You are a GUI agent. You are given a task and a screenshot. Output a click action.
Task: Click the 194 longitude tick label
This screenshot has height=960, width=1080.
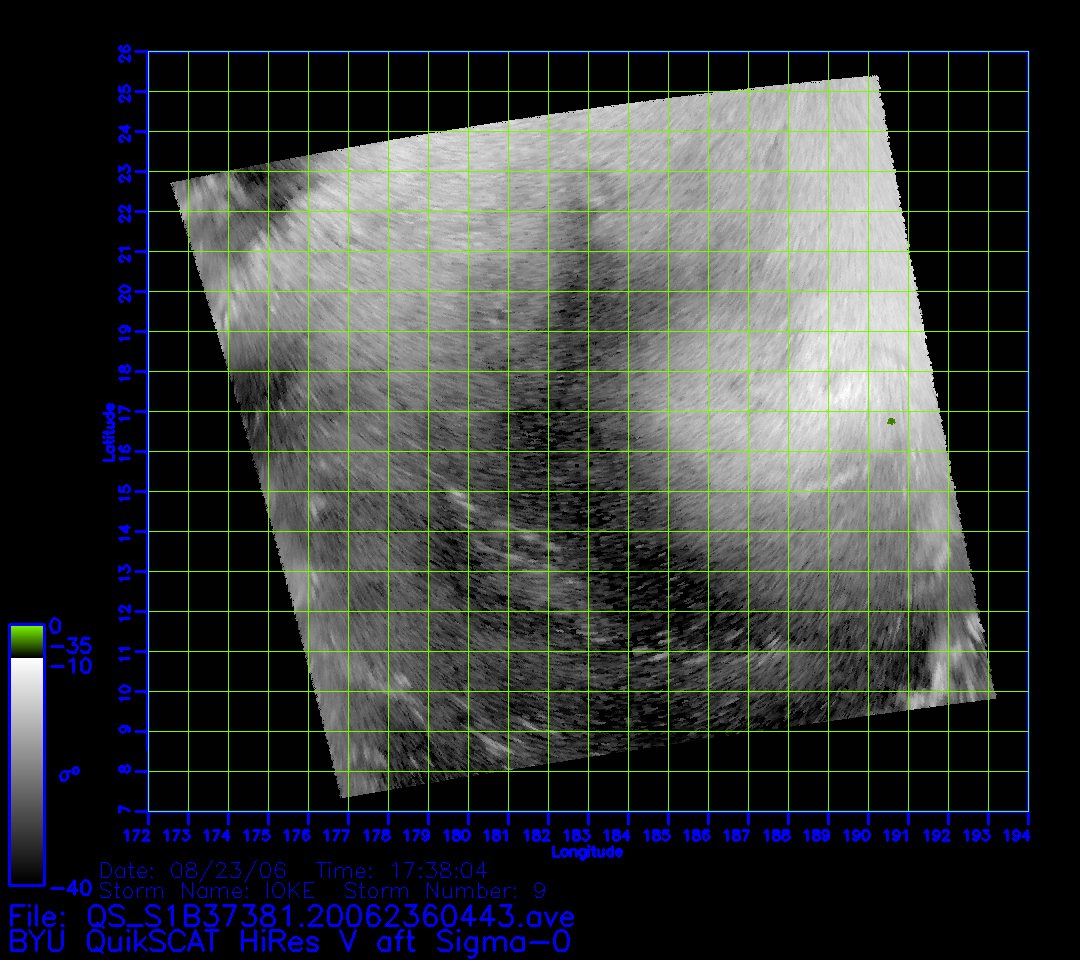tap(1028, 834)
